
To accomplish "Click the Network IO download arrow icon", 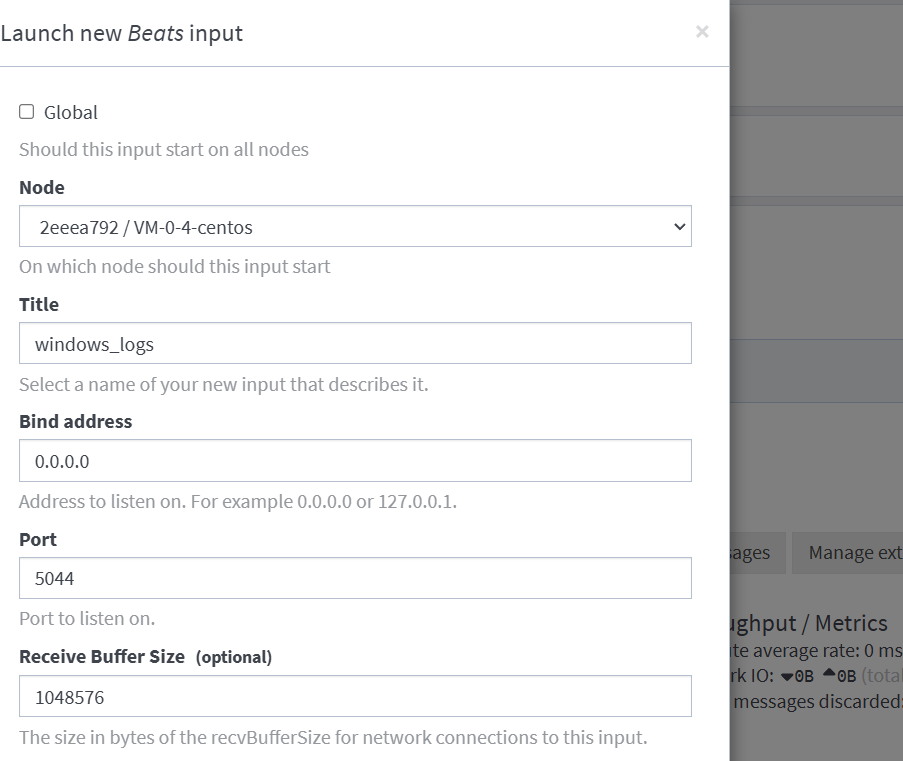I will click(787, 677).
